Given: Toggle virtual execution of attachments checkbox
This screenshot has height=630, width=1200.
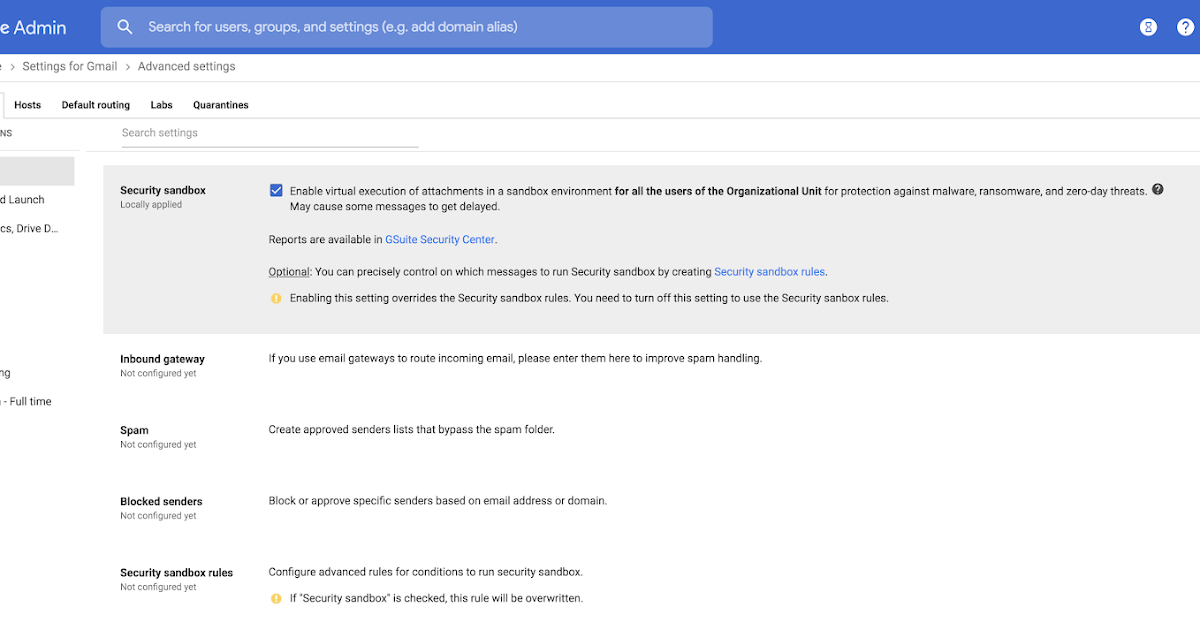Looking at the screenshot, I should 276,190.
